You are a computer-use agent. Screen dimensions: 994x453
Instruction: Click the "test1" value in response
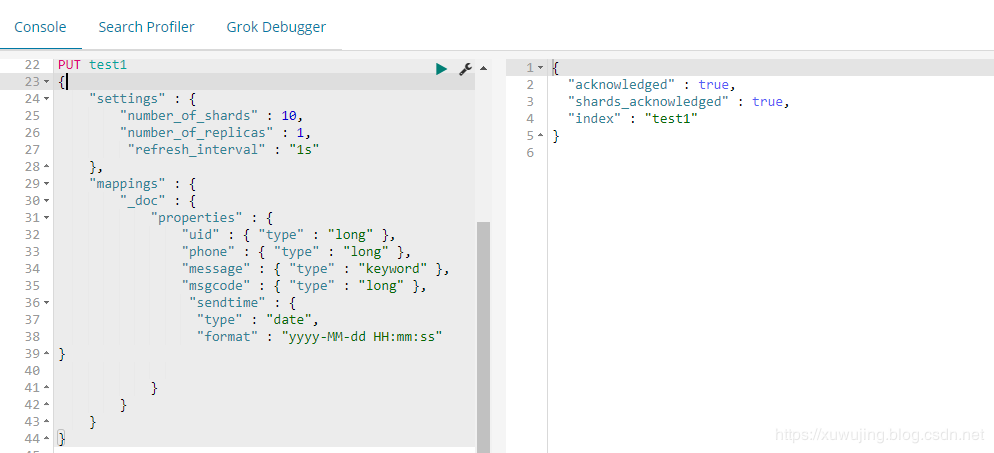[671, 119]
